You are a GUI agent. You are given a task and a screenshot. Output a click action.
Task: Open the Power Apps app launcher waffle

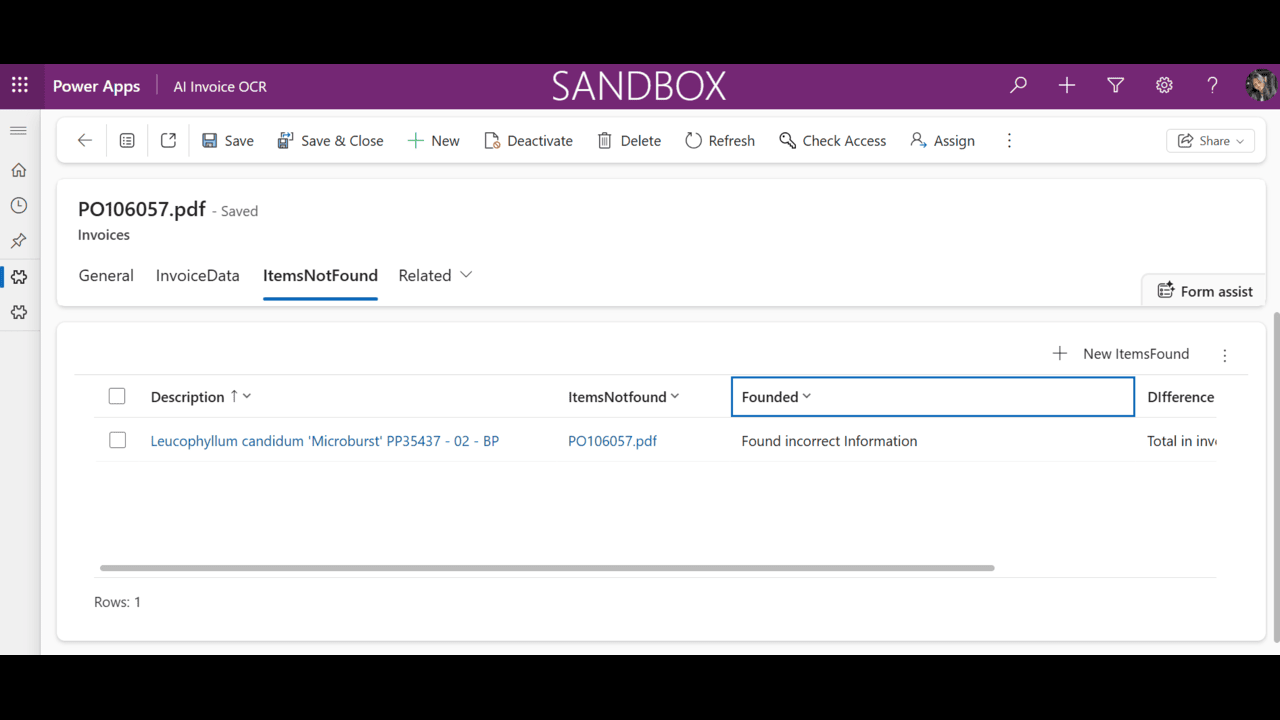point(20,86)
